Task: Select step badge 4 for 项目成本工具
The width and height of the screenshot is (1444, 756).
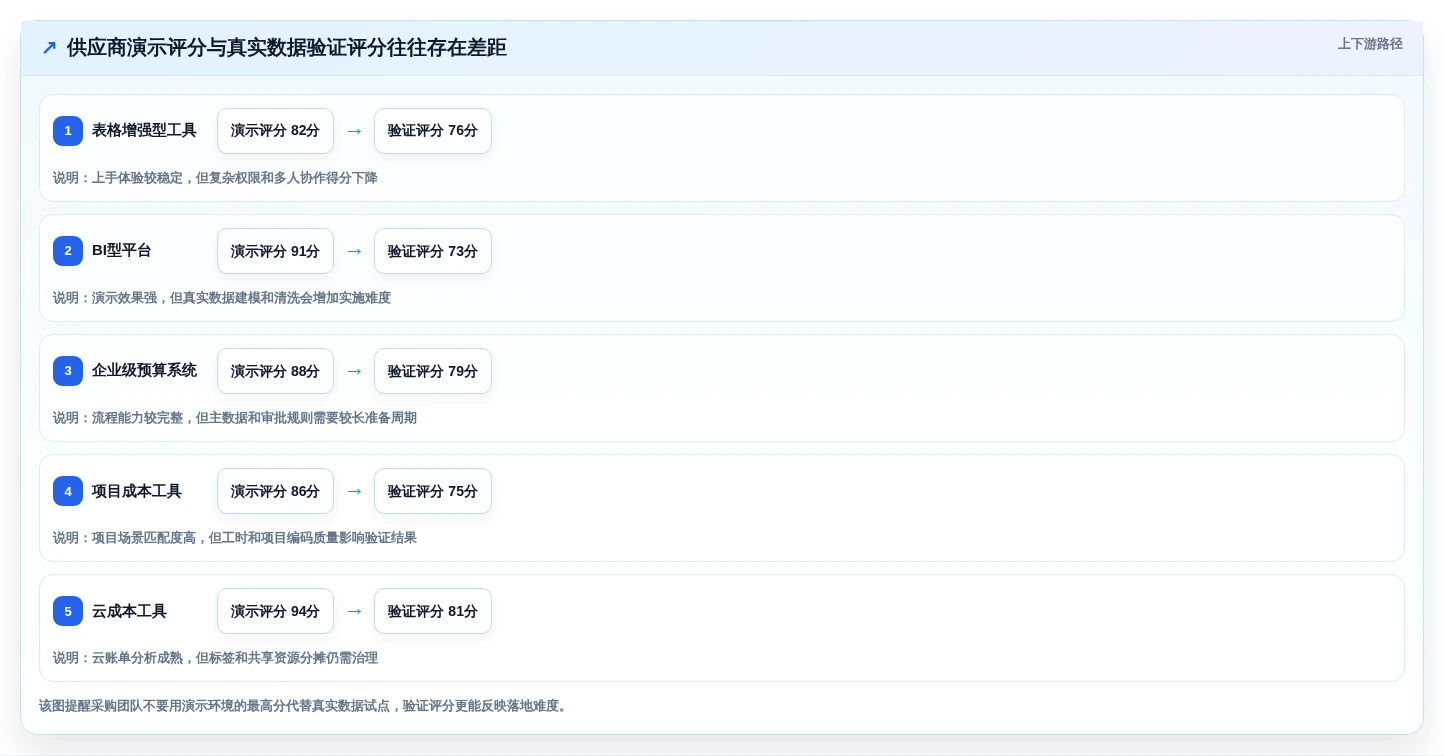Action: click(68, 491)
